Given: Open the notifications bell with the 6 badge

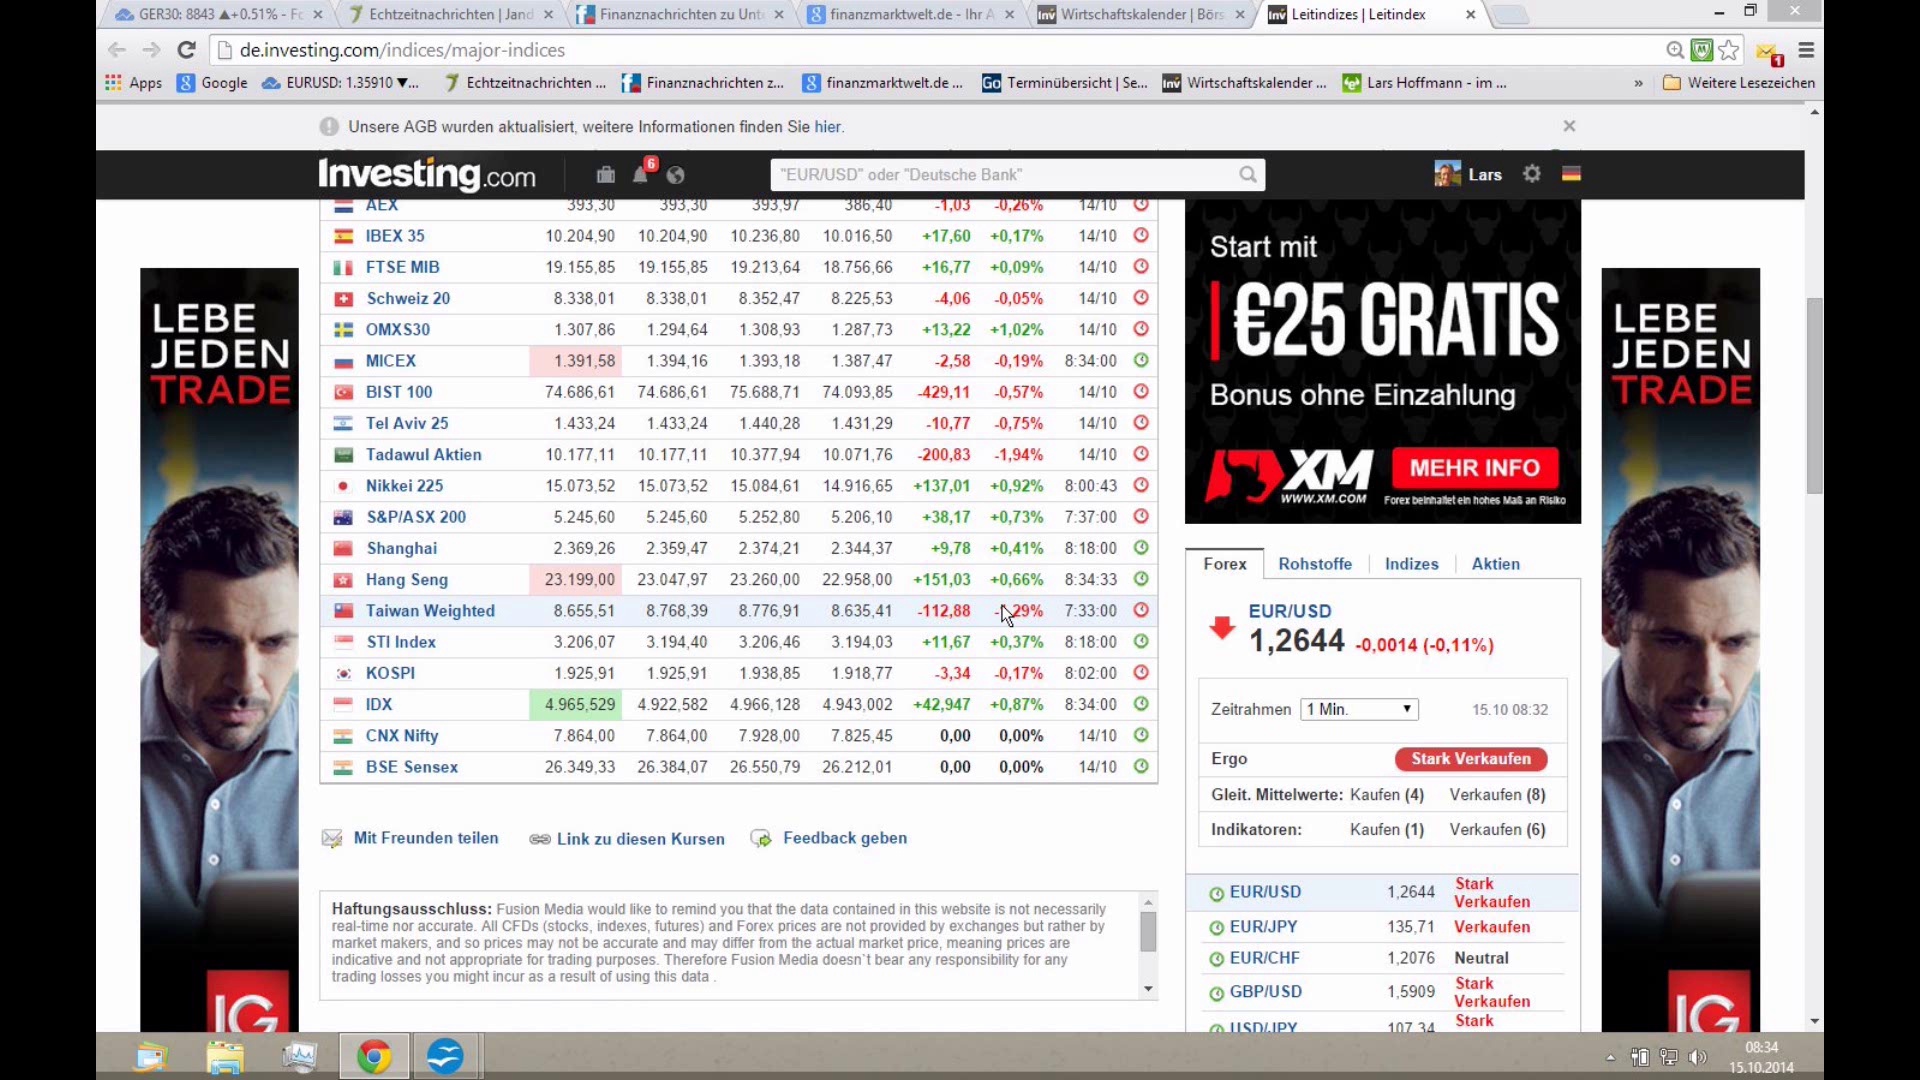Looking at the screenshot, I should tap(641, 175).
